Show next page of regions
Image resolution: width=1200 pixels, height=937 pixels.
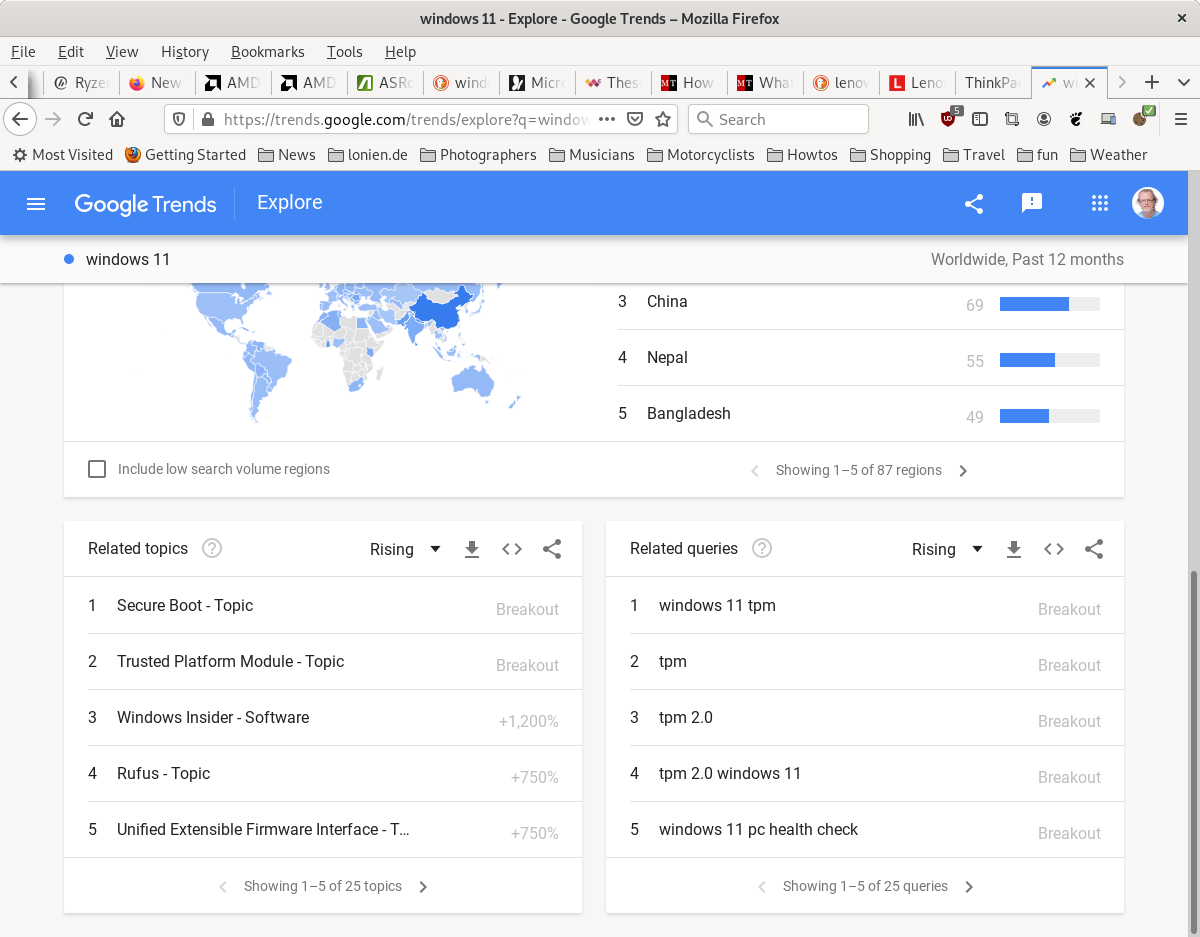pyautogui.click(x=963, y=471)
